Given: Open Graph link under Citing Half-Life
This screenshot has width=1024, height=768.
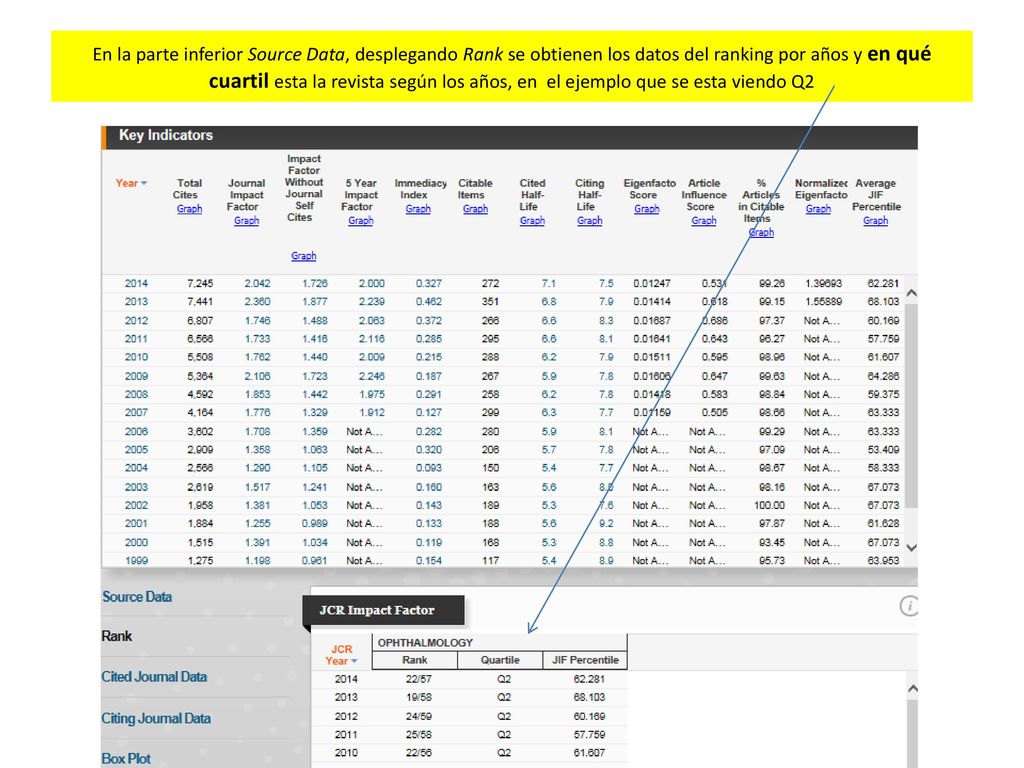Looking at the screenshot, I should (589, 221).
